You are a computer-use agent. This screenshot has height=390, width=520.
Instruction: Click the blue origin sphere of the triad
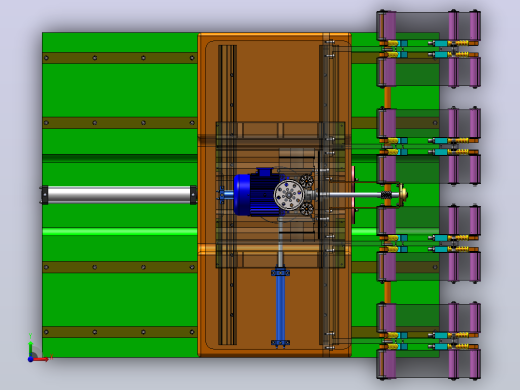click(x=30, y=359)
